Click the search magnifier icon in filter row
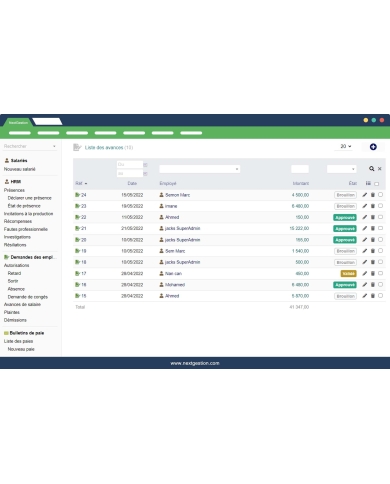The image size is (390, 484). (x=371, y=169)
